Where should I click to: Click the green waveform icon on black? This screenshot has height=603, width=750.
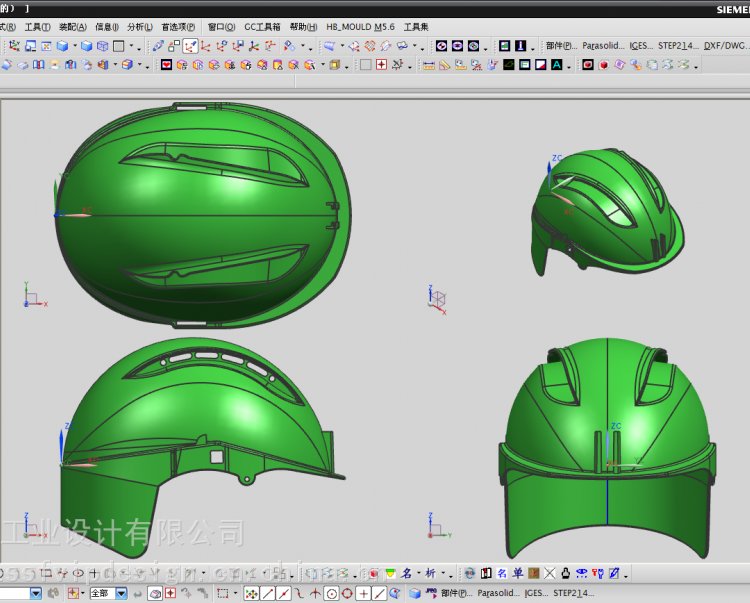click(509, 65)
